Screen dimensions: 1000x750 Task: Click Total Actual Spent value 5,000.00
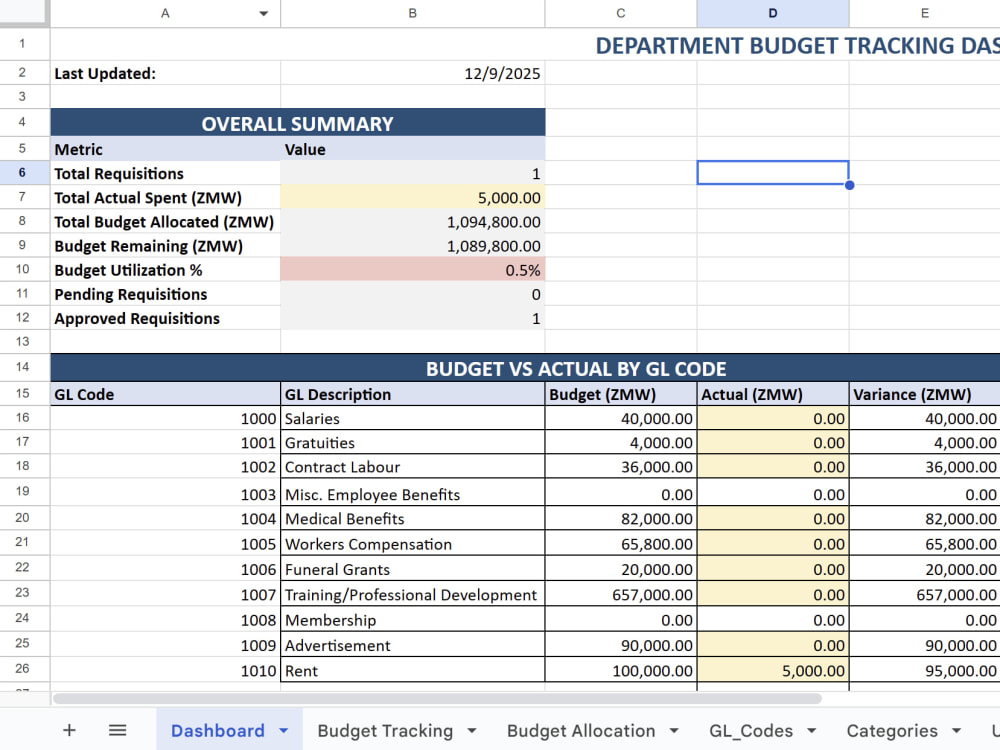pos(413,198)
